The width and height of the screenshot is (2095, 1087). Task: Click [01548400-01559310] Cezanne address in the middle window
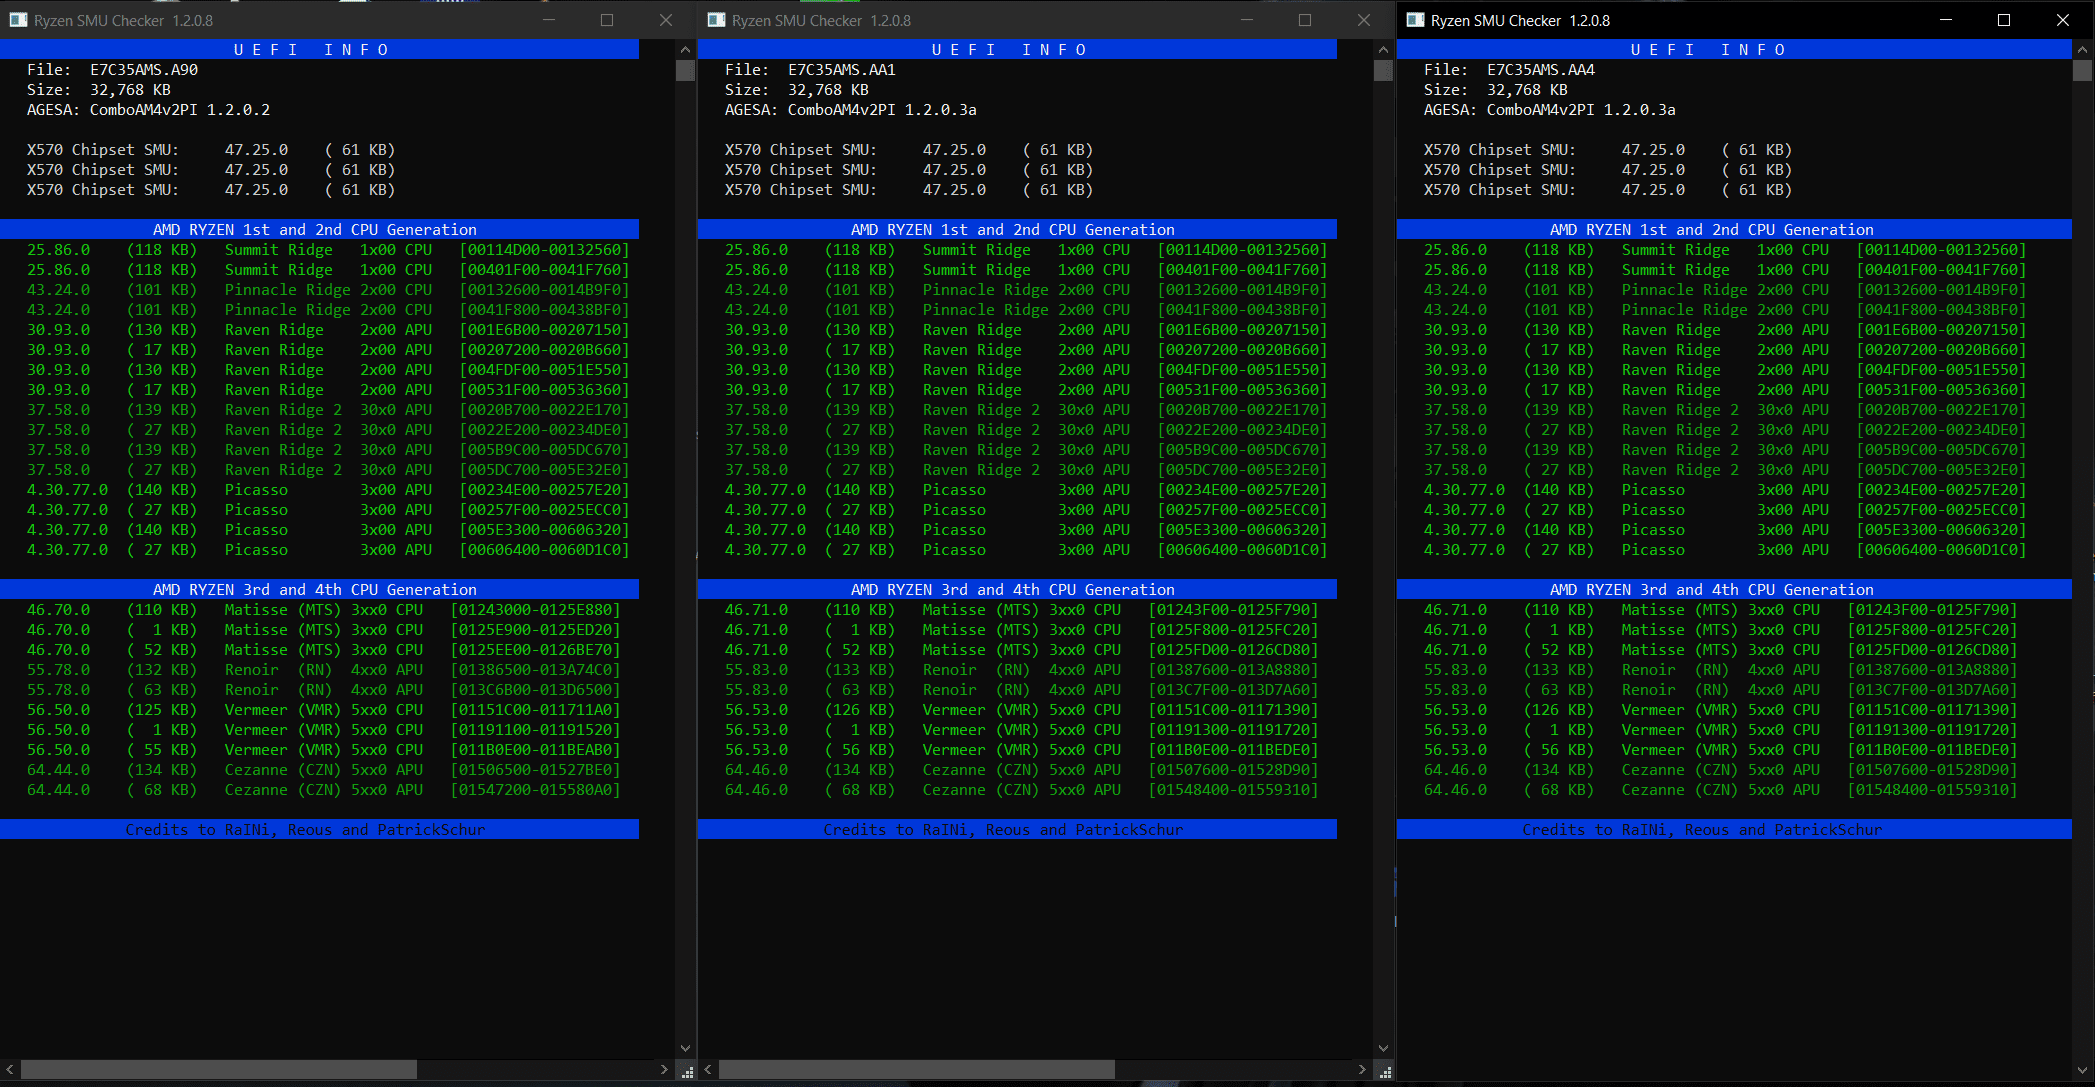(x=1234, y=790)
